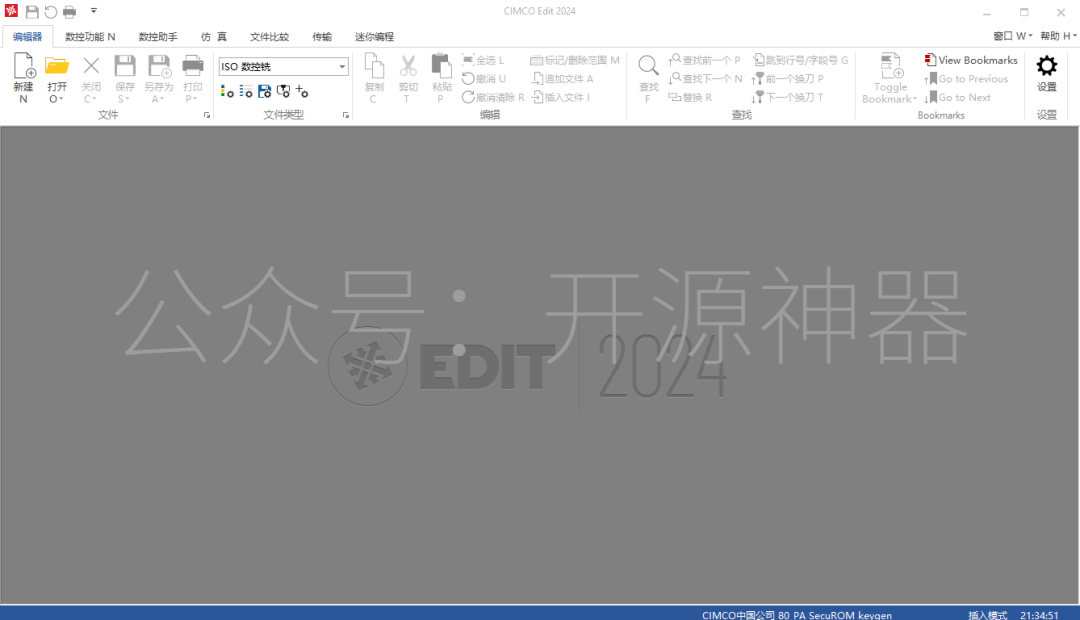Click 插入模式 in status bar
The width and height of the screenshot is (1080, 620).
tap(988, 615)
